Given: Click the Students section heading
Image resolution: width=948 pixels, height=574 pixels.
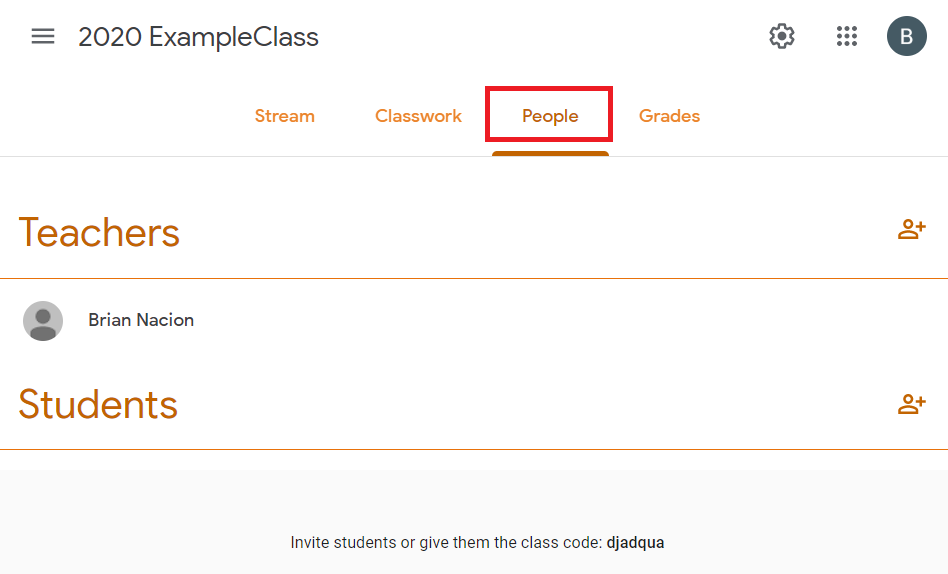Looking at the screenshot, I should [98, 404].
